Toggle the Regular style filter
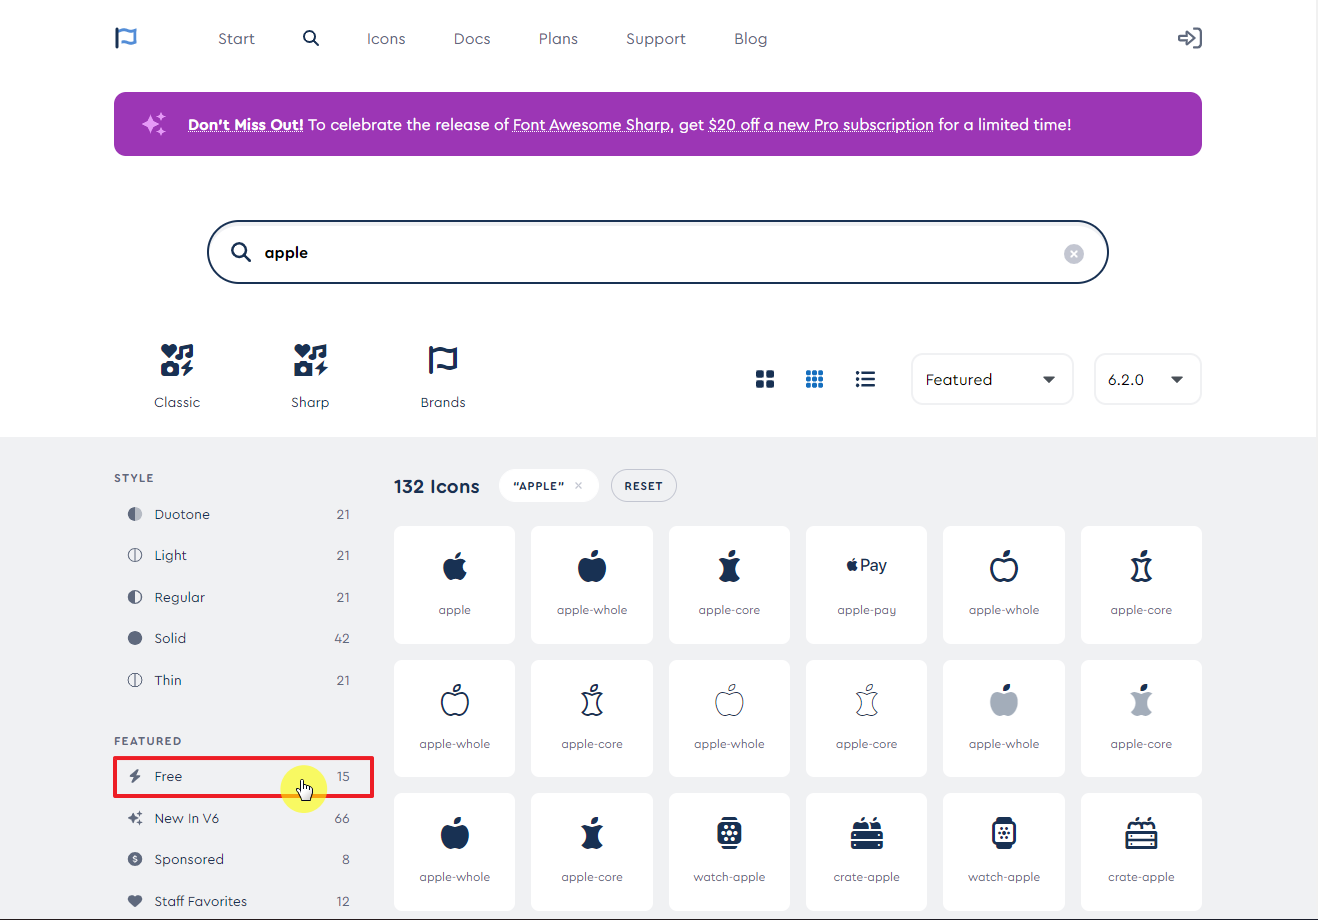 (x=238, y=597)
